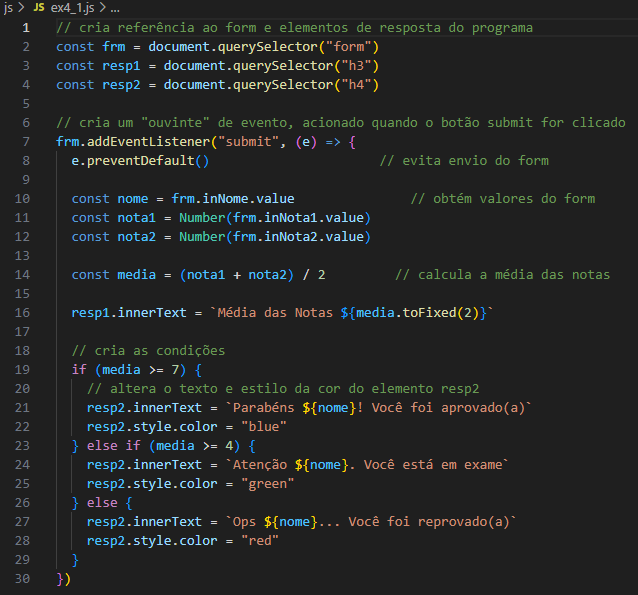This screenshot has height=595, width=638.
Task: Click 'media' constant declaration on line 14
Action: (137, 275)
